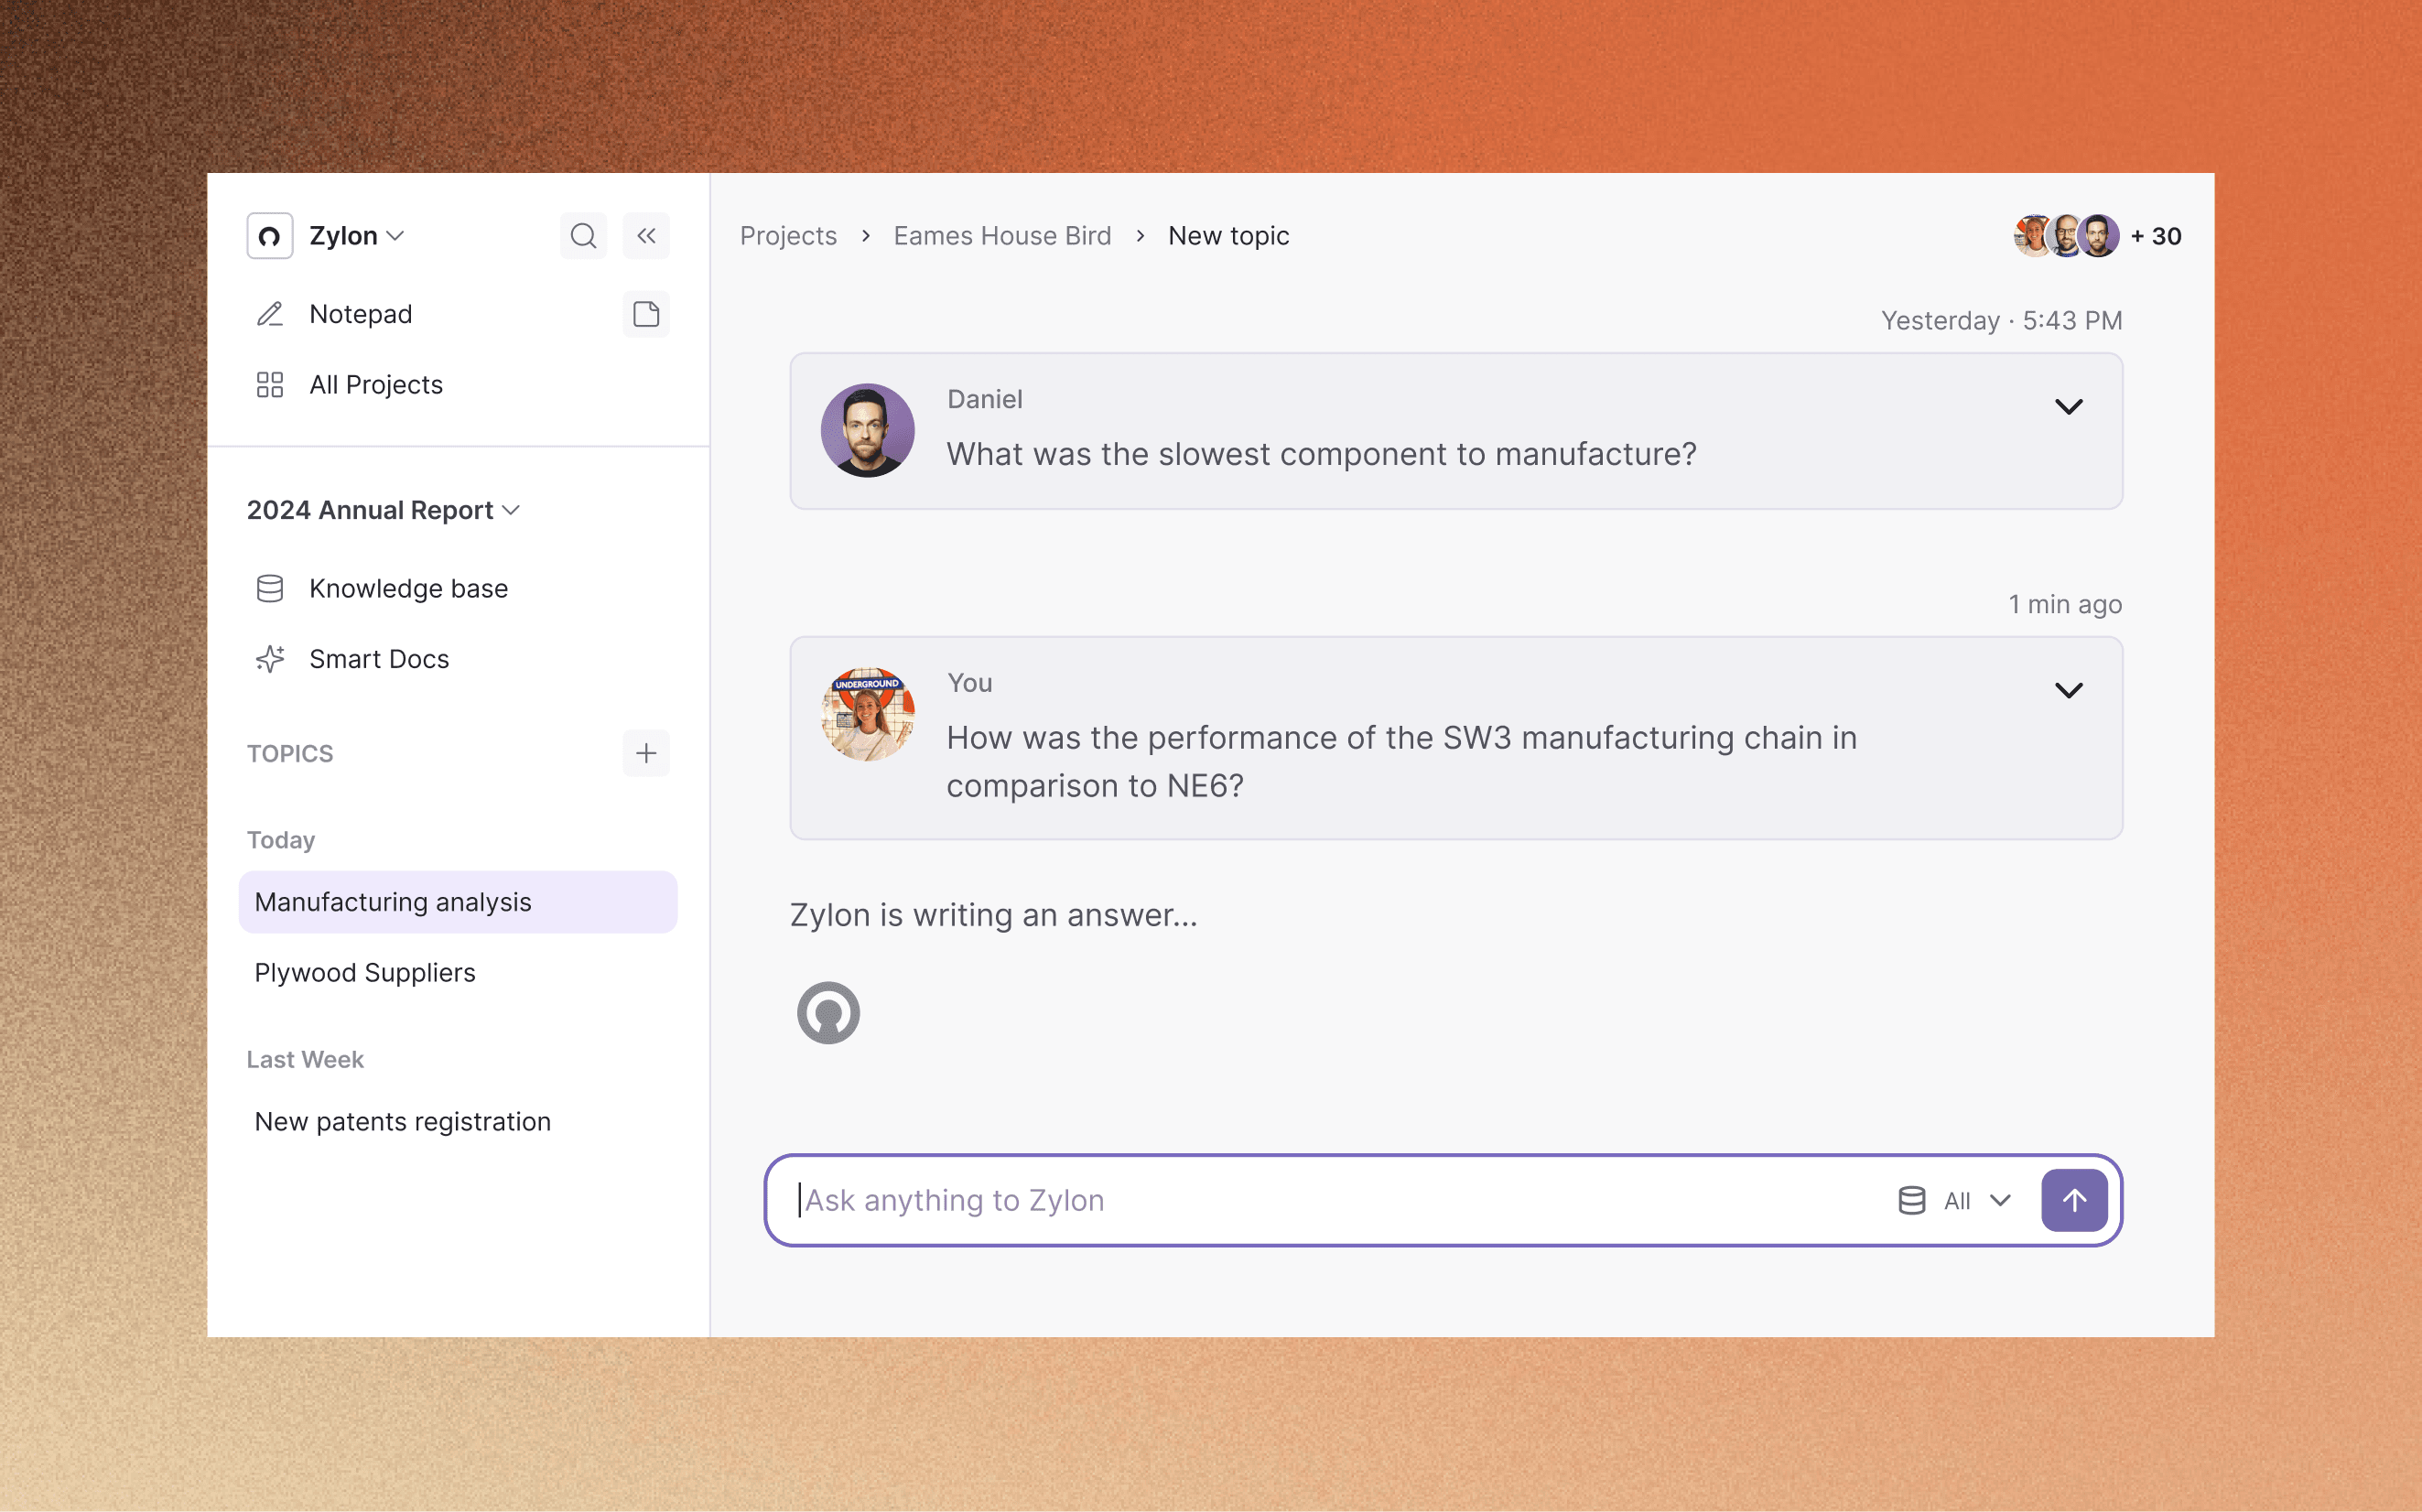This screenshot has width=2422, height=1512.
Task: Open Smart Docs from sidebar
Action: 378,659
